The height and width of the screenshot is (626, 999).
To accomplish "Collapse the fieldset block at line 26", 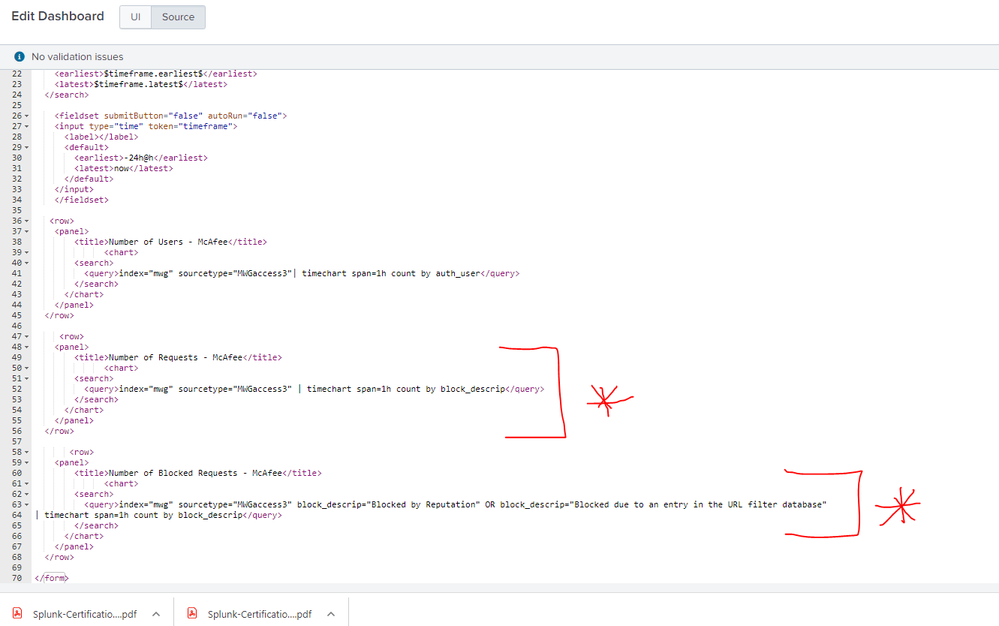I will (x=27, y=116).
